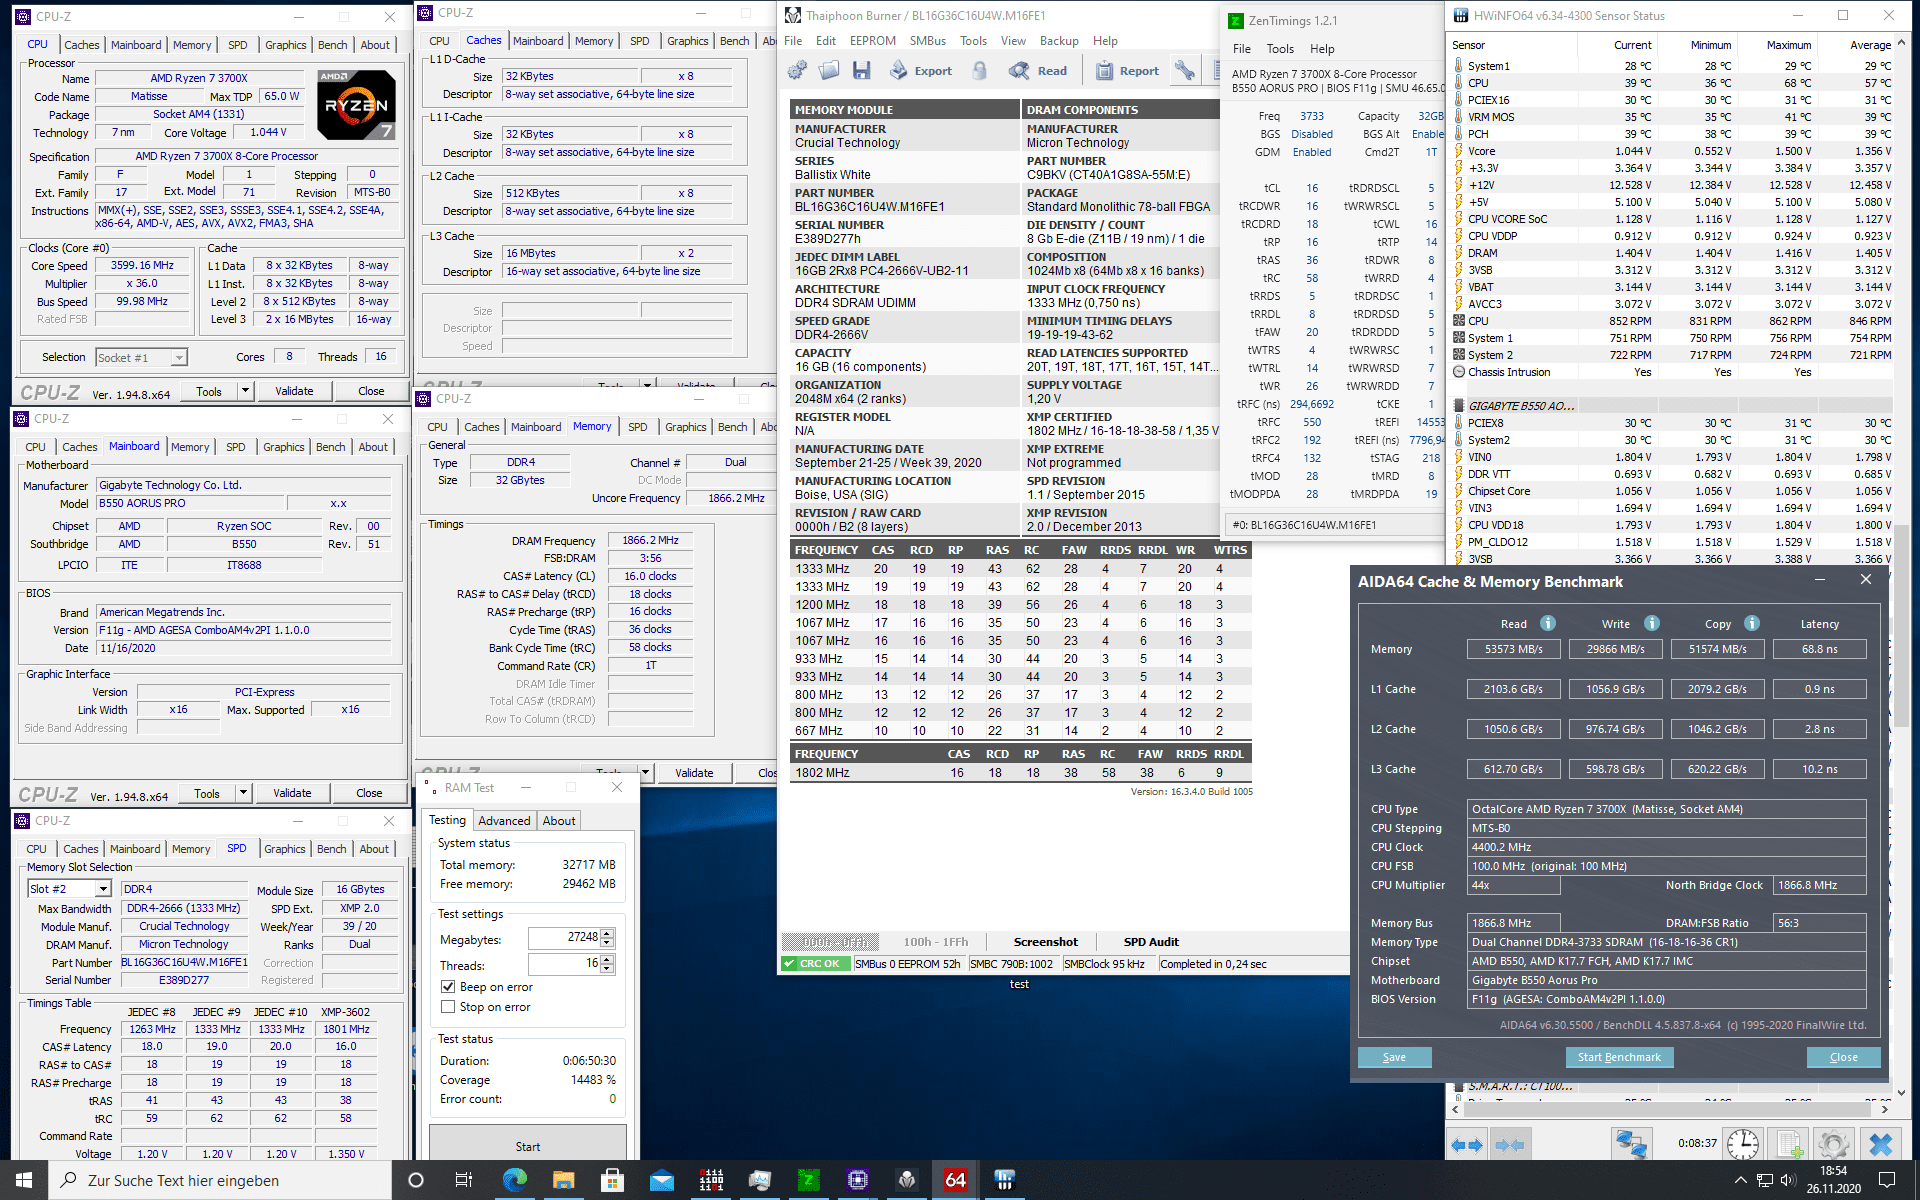Click the Report button in Thaiphoon Burner
Image resolution: width=1920 pixels, height=1200 pixels.
[x=1128, y=71]
